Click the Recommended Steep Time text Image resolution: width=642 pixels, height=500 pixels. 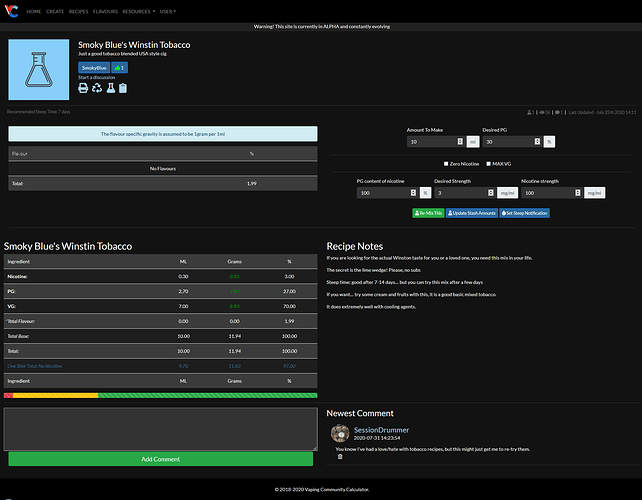(38, 112)
